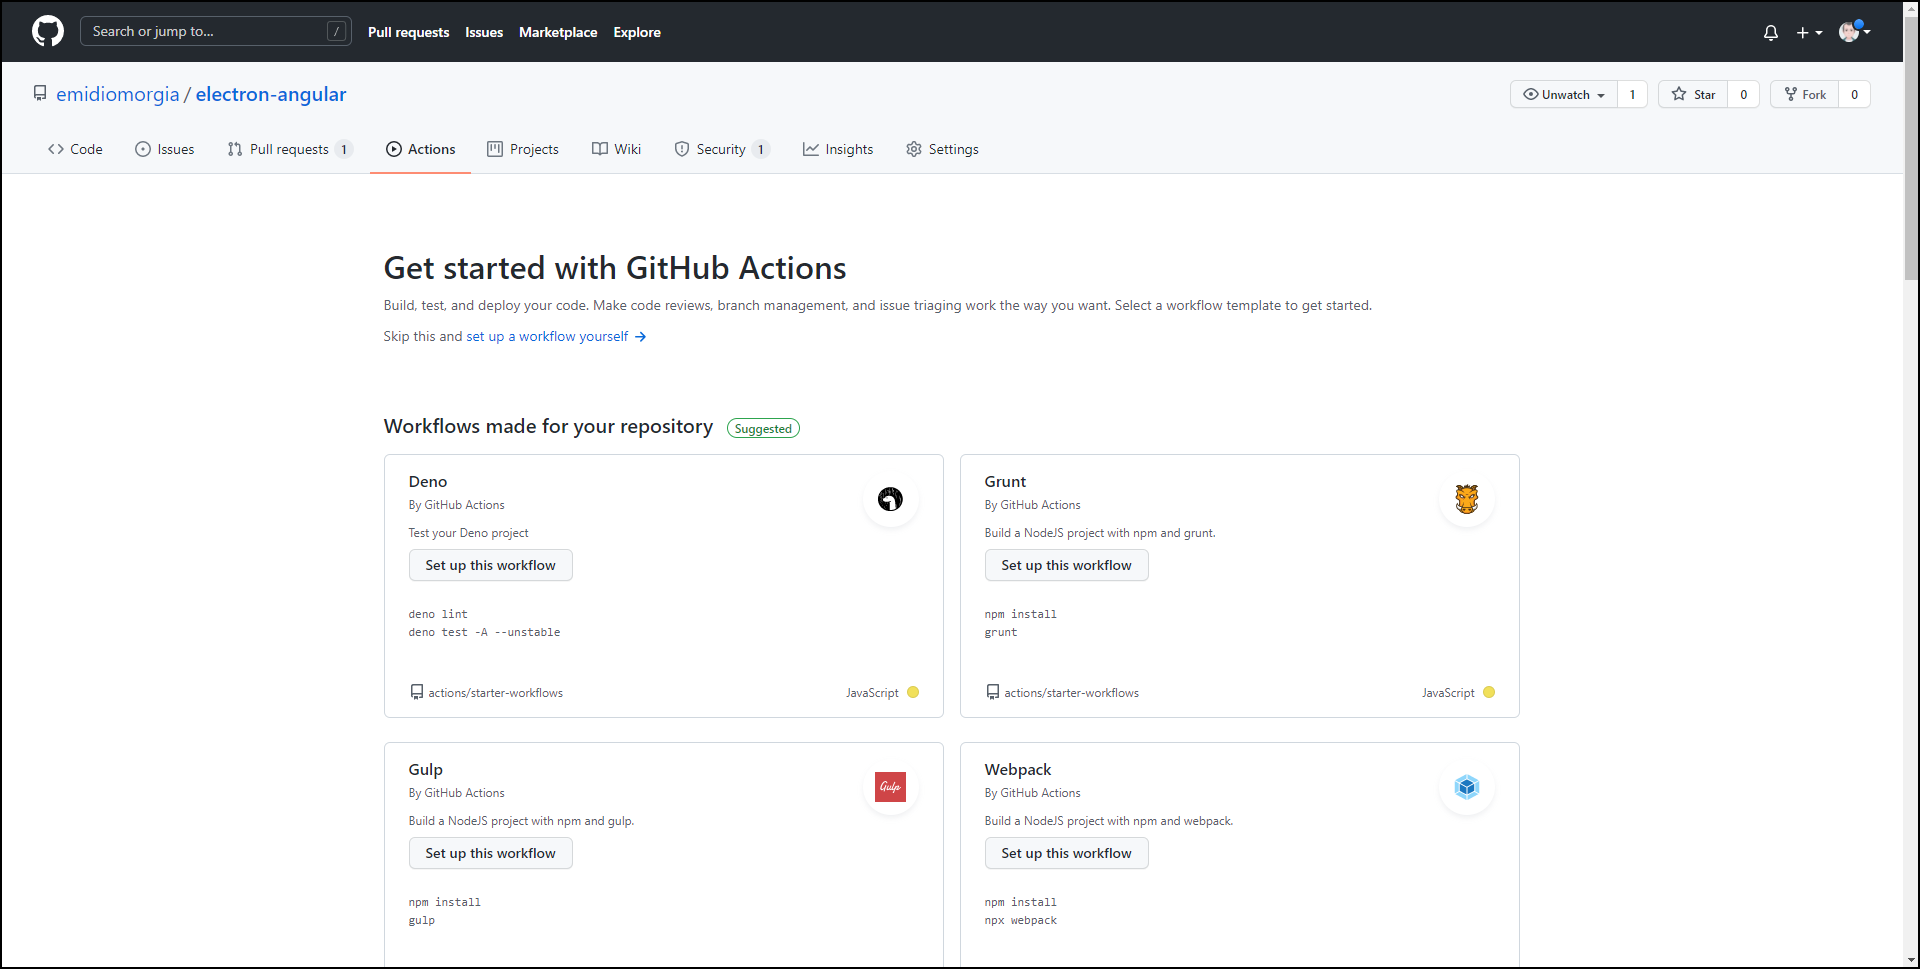Screen dimensions: 1920x969
Task: Set up the Deno workflow
Action: click(490, 565)
